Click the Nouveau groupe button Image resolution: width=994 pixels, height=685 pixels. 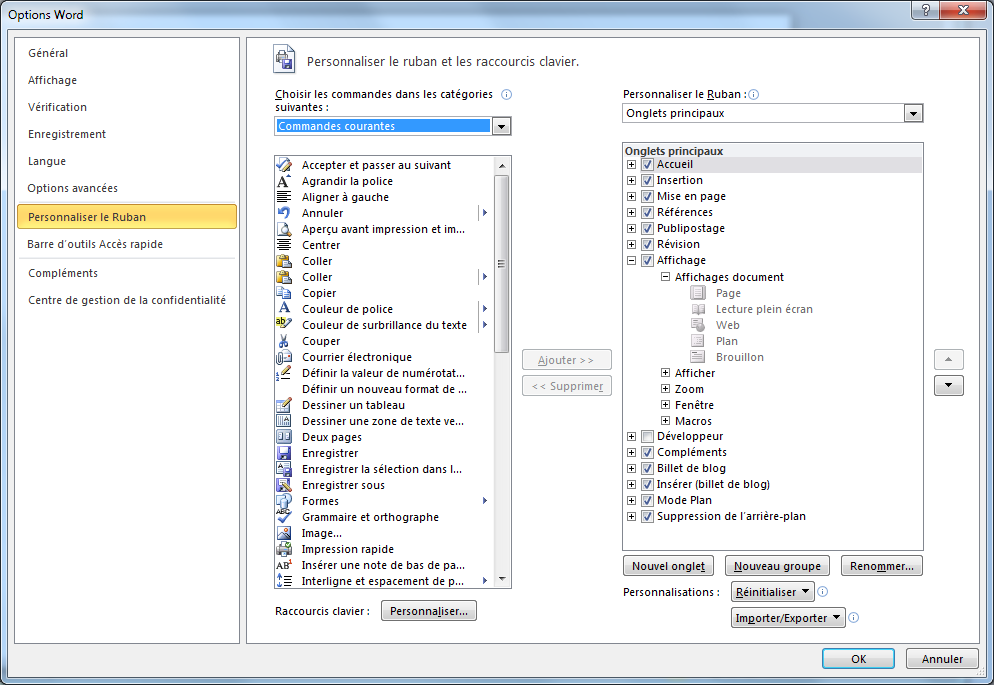(x=777, y=566)
